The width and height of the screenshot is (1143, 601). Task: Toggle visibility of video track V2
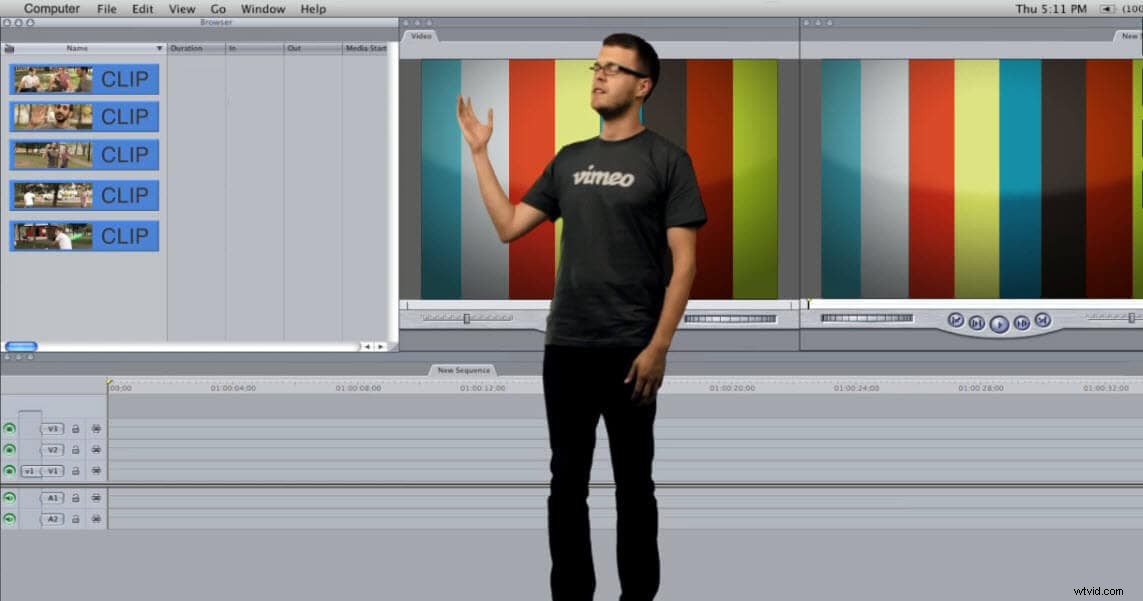[x=8, y=449]
